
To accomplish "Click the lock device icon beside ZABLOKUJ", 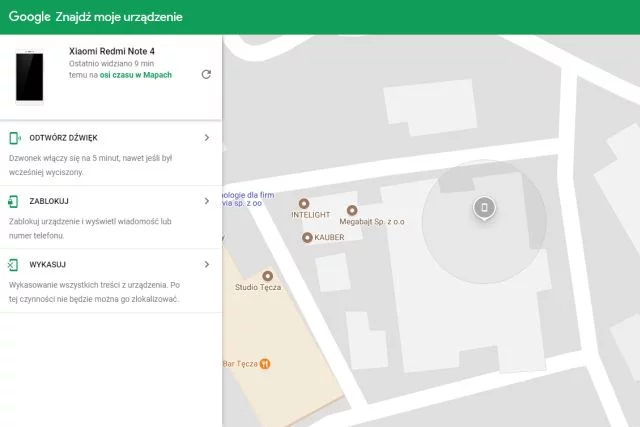I will [13, 201].
